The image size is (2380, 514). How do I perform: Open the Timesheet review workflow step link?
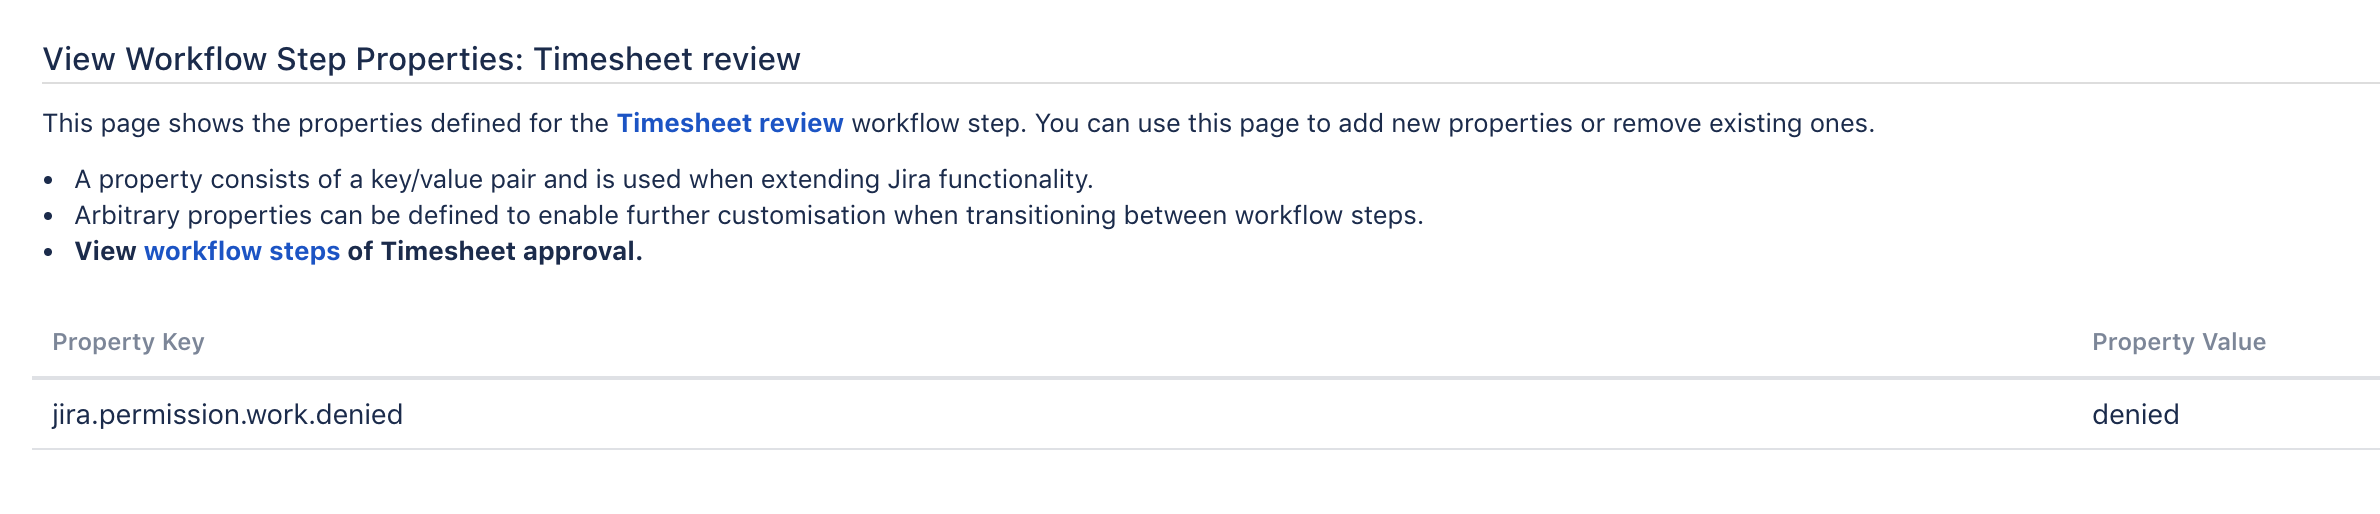(729, 123)
